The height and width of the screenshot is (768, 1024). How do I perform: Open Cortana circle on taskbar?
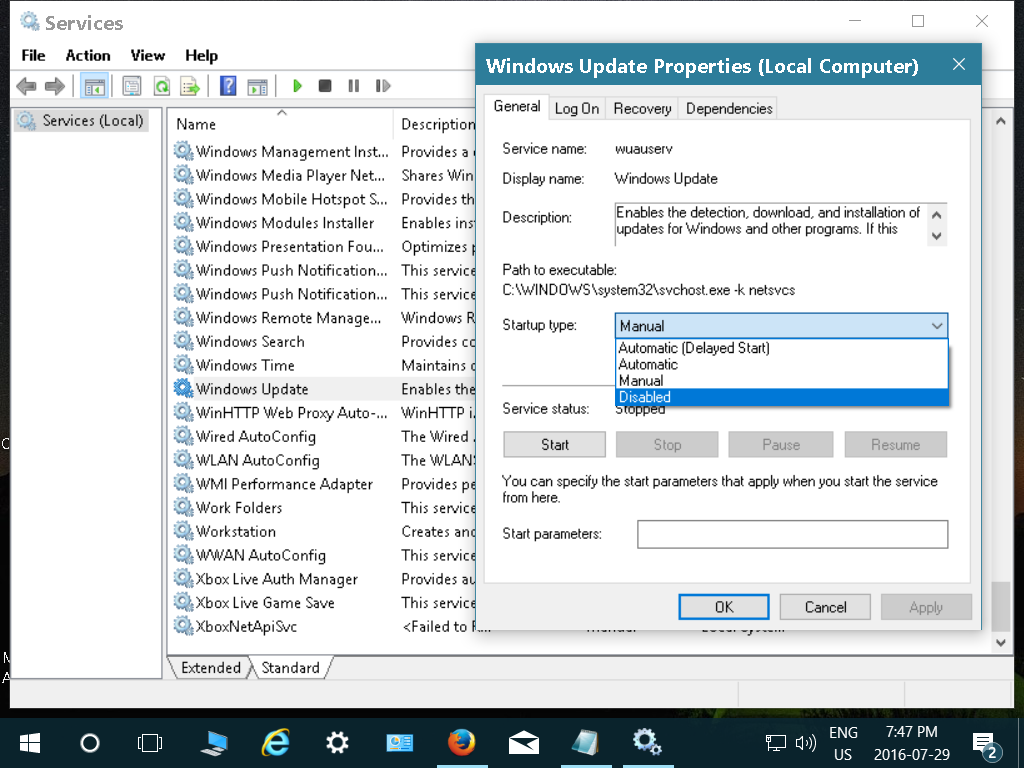89,743
